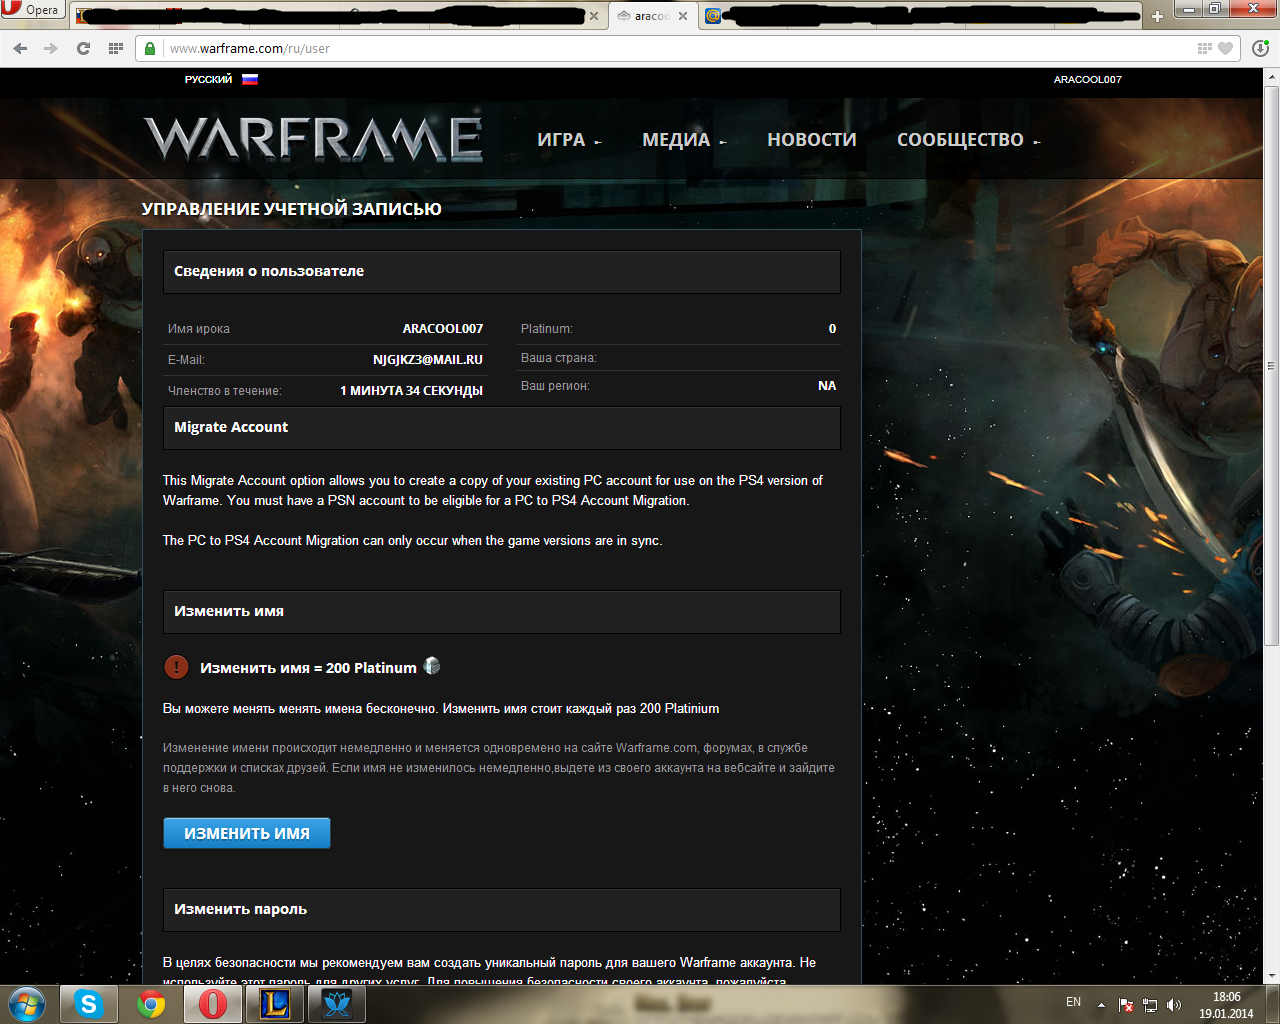Click the Сведения о пользователе section header
Viewport: 1280px width, 1024px height.
[x=502, y=271]
